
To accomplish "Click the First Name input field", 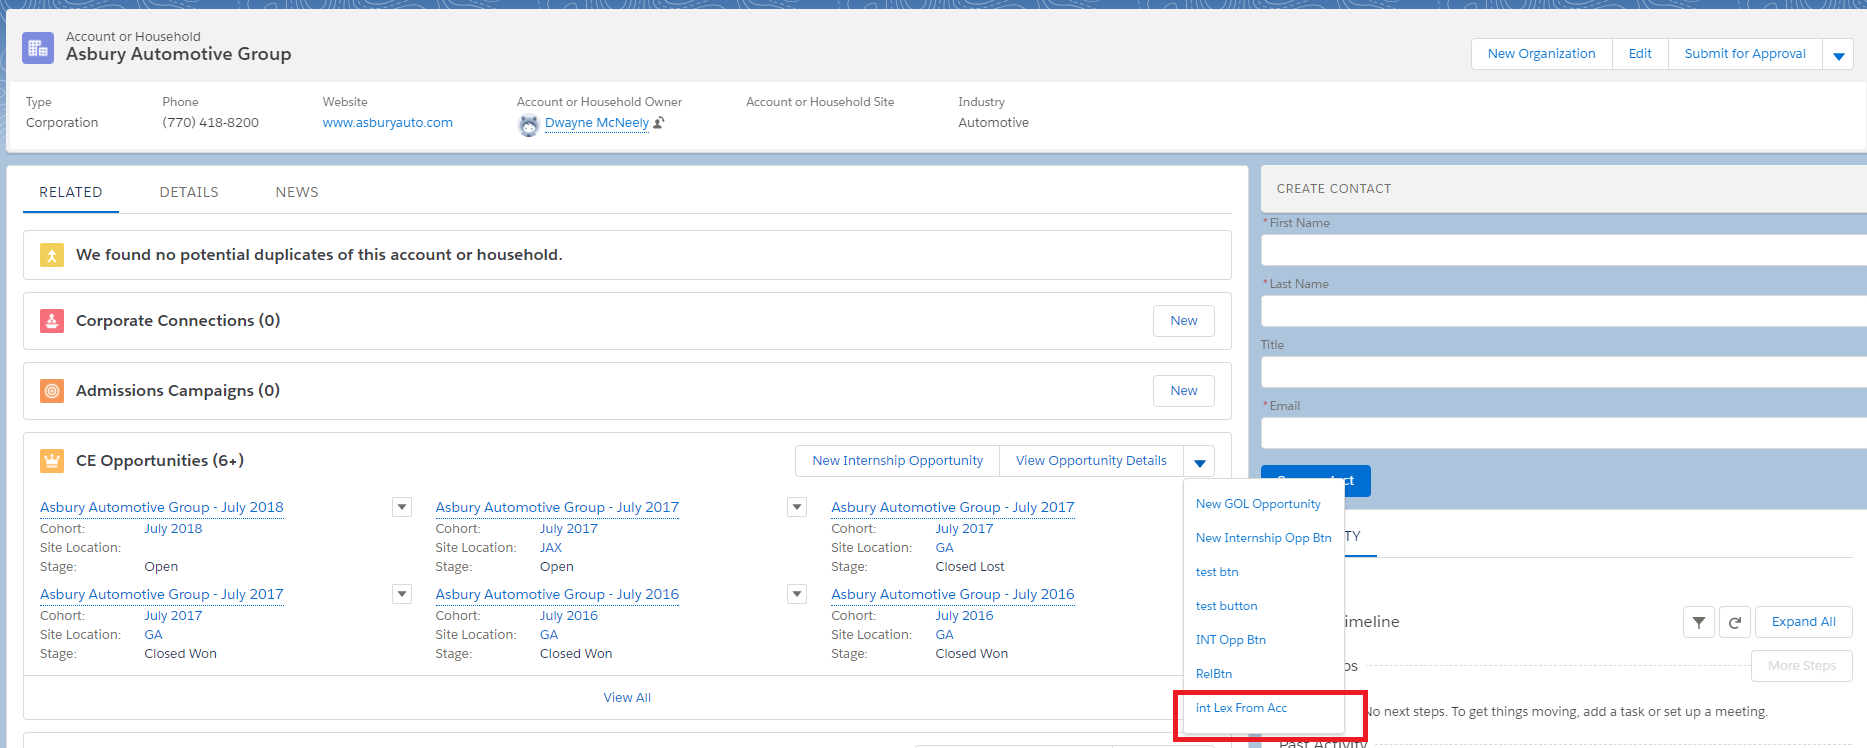I will click(x=1560, y=250).
